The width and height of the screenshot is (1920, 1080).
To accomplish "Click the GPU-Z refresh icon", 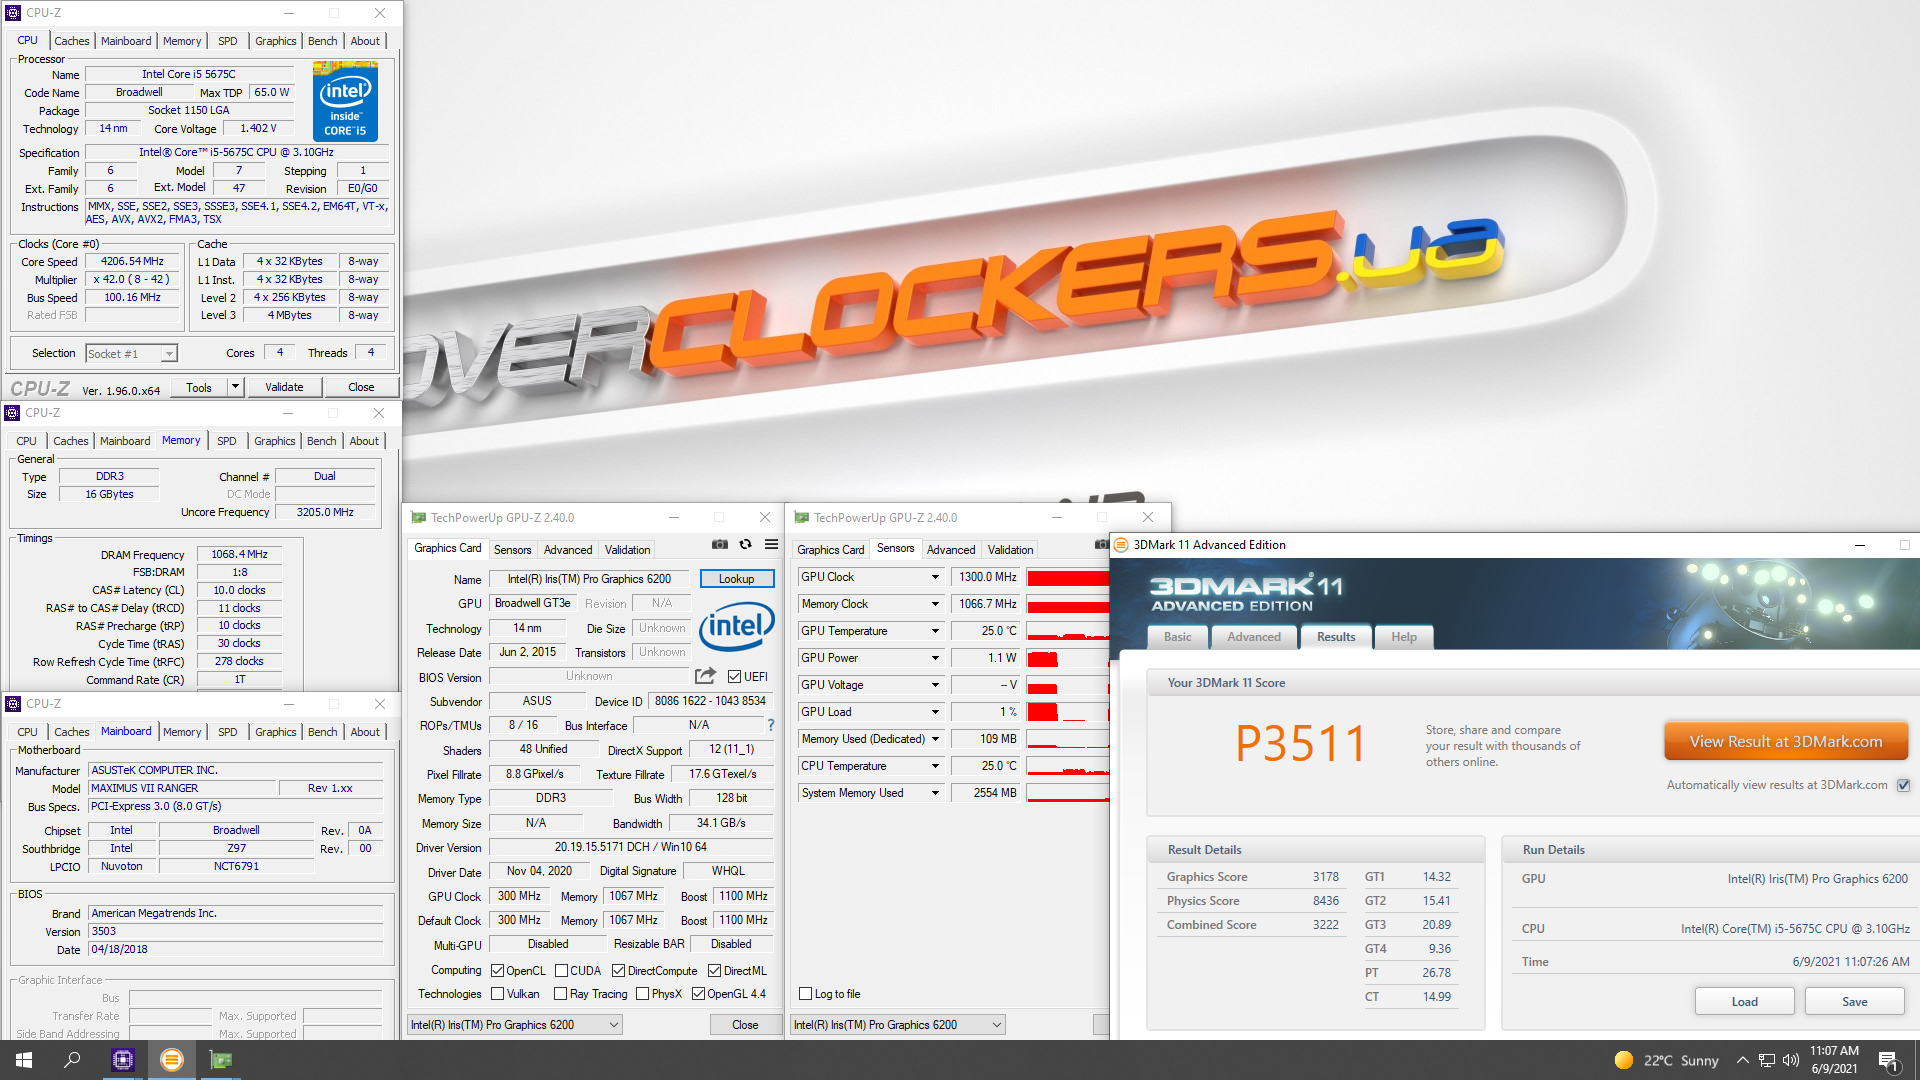I will (745, 545).
